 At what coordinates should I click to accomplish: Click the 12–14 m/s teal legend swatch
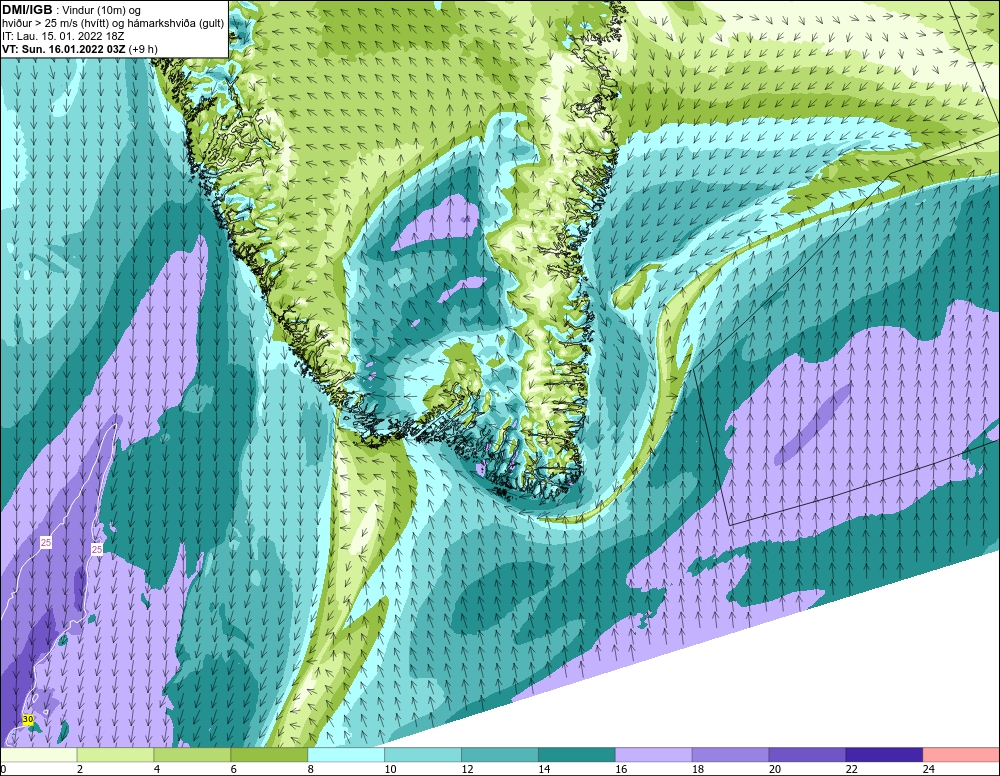coord(499,755)
